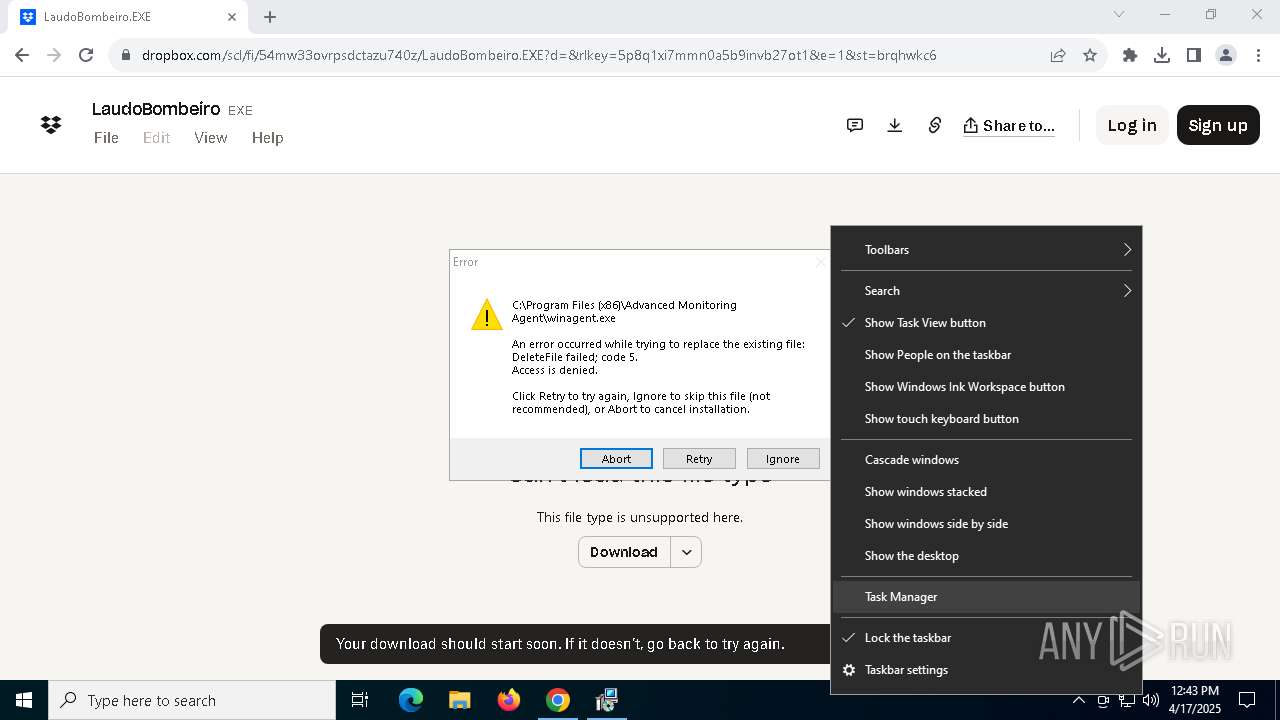
Task: Show hidden tray icons chevron
Action: [x=1079, y=700]
